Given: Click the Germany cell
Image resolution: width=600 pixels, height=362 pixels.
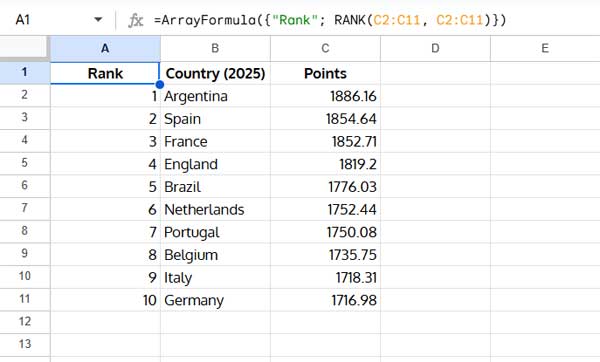Looking at the screenshot, I should click(215, 300).
